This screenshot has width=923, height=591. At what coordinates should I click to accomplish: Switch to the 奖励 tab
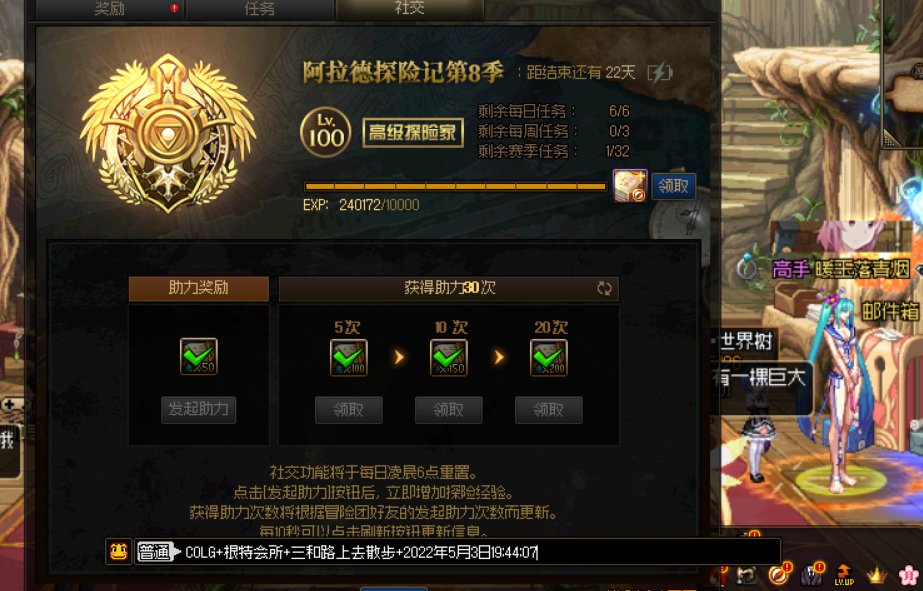coord(110,9)
